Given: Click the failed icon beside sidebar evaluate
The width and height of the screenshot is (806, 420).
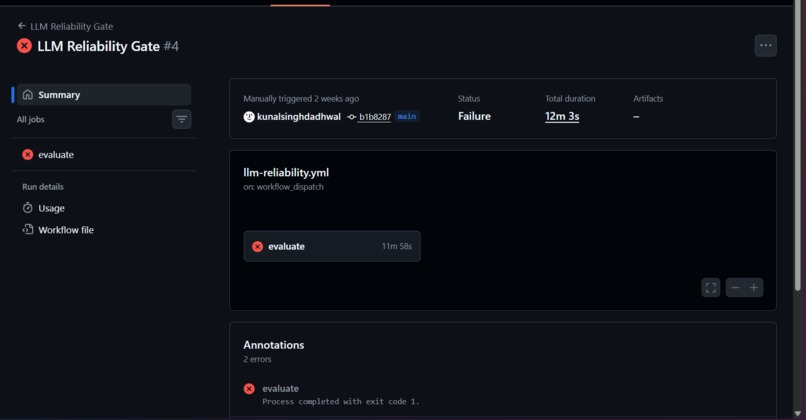Looking at the screenshot, I should pos(28,155).
